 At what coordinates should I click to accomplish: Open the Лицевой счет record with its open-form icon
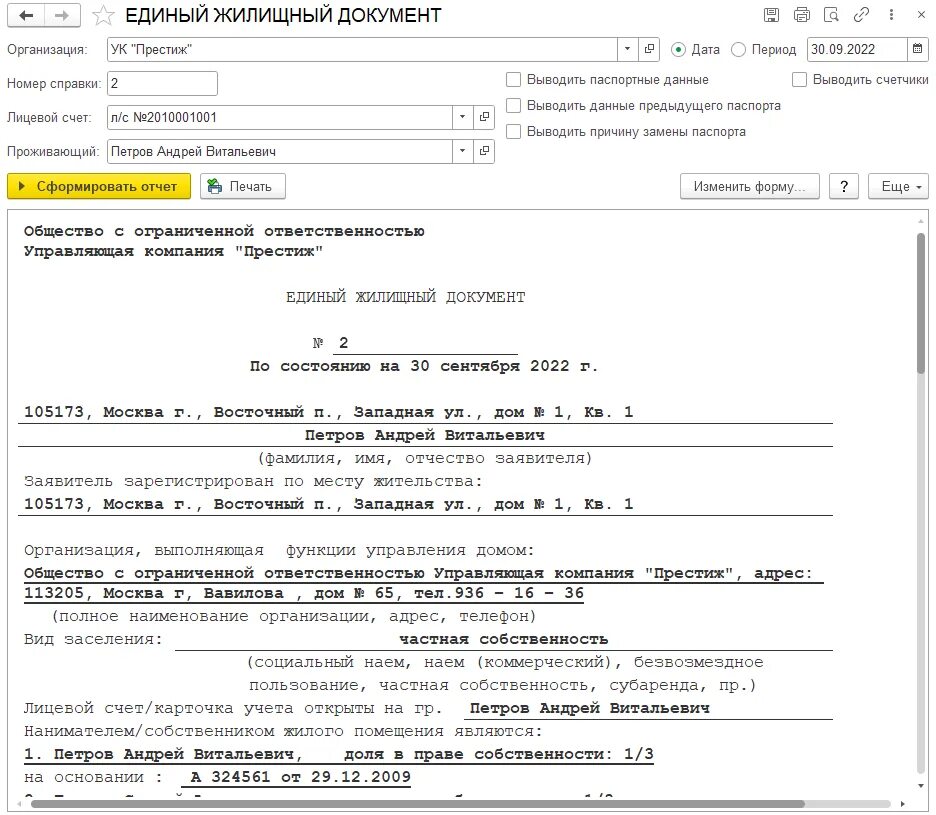coord(484,118)
